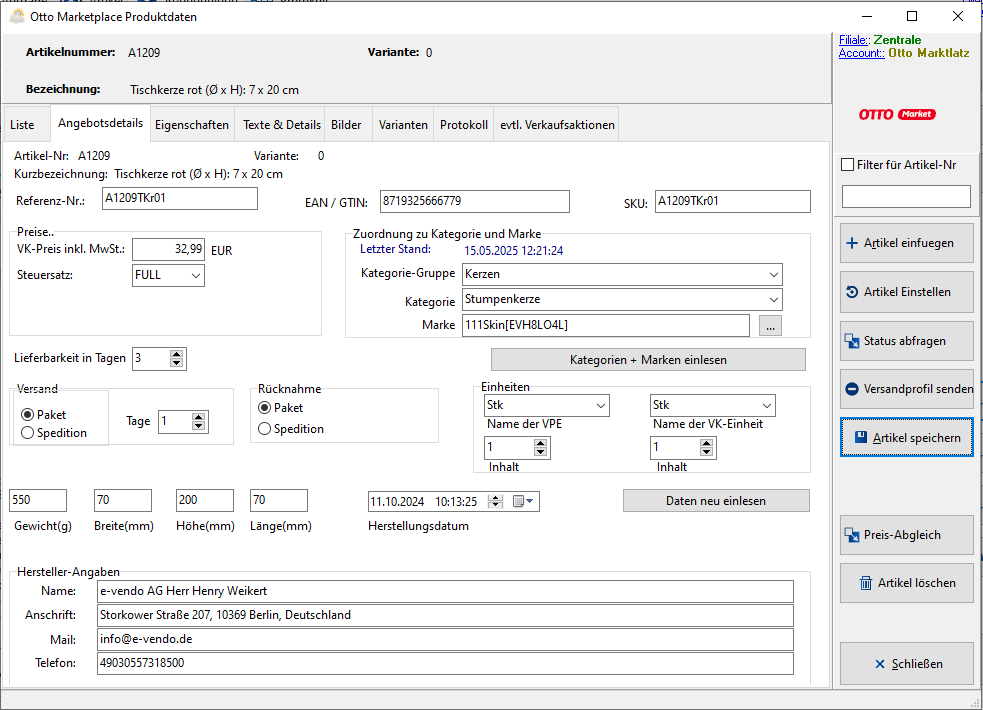Click the Schließen button

point(907,664)
